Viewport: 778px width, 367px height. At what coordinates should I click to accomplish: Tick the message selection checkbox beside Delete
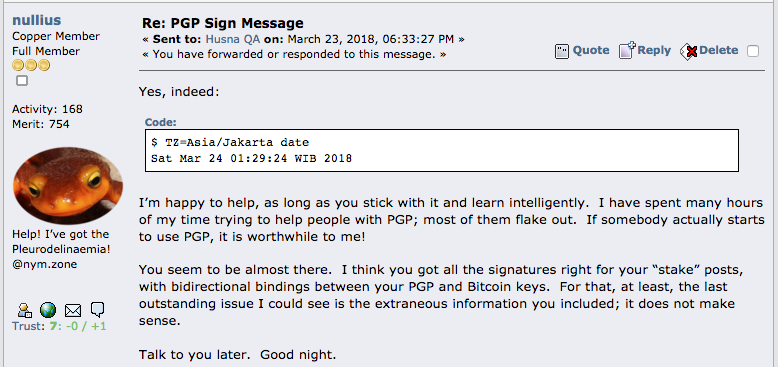pyautogui.click(x=753, y=51)
